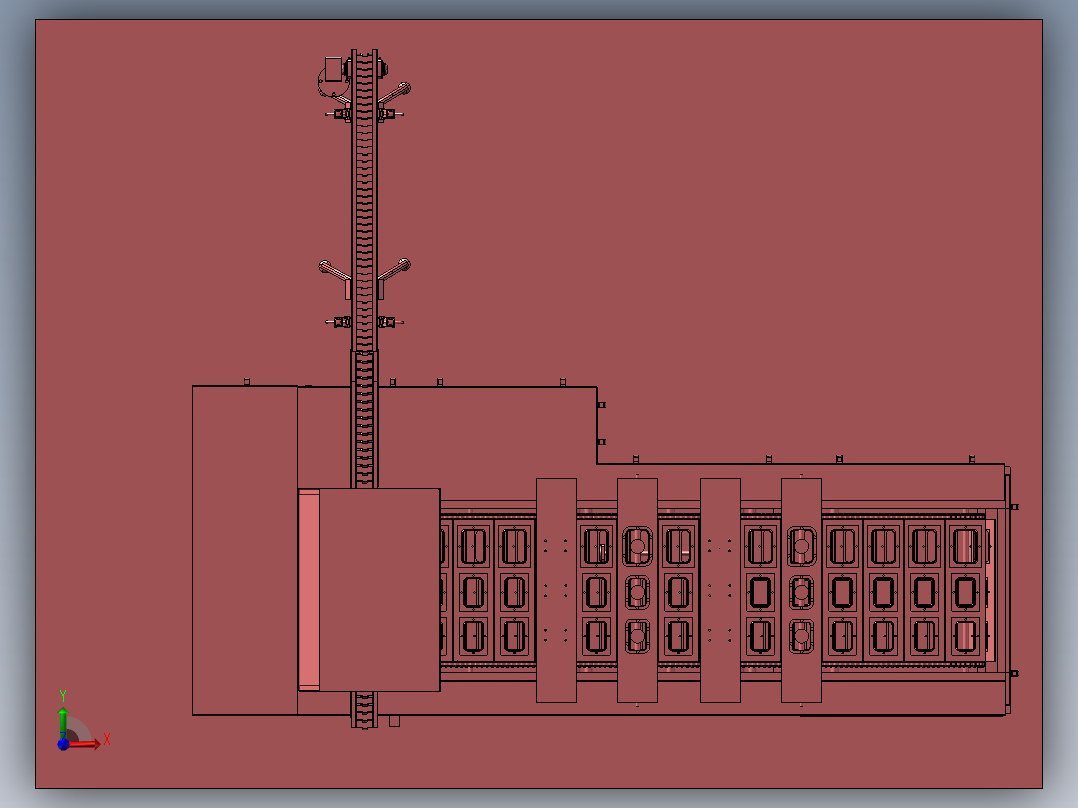
Task: Select the top right handle knob on the conveyor
Action: click(405, 88)
